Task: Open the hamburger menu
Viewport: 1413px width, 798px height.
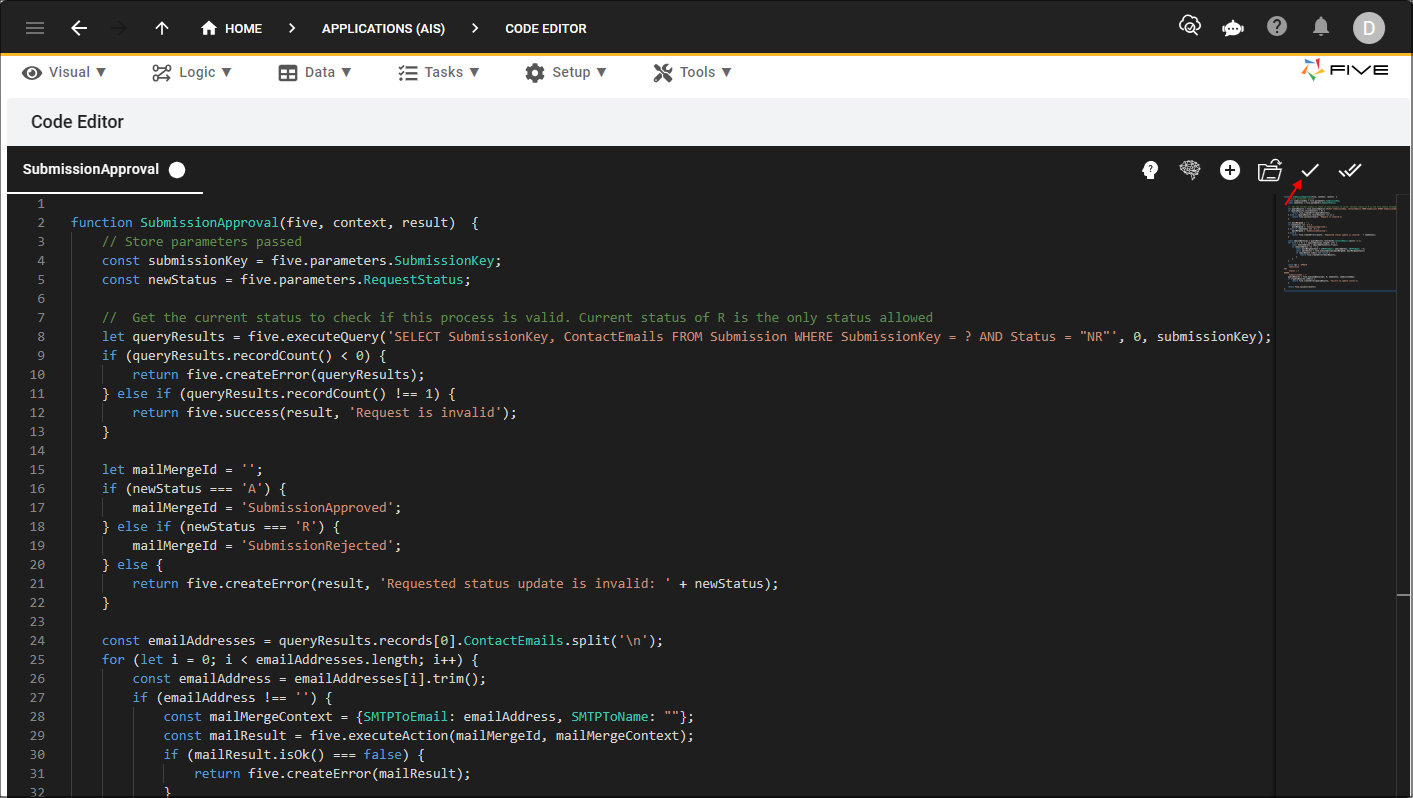Action: (x=35, y=28)
